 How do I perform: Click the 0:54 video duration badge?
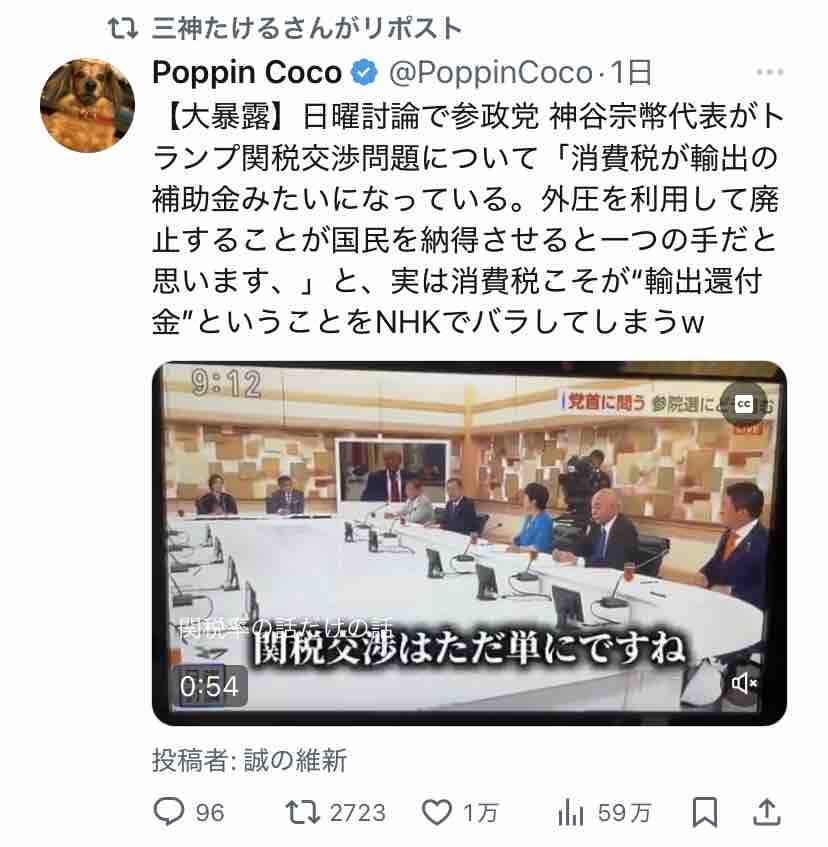tap(210, 686)
